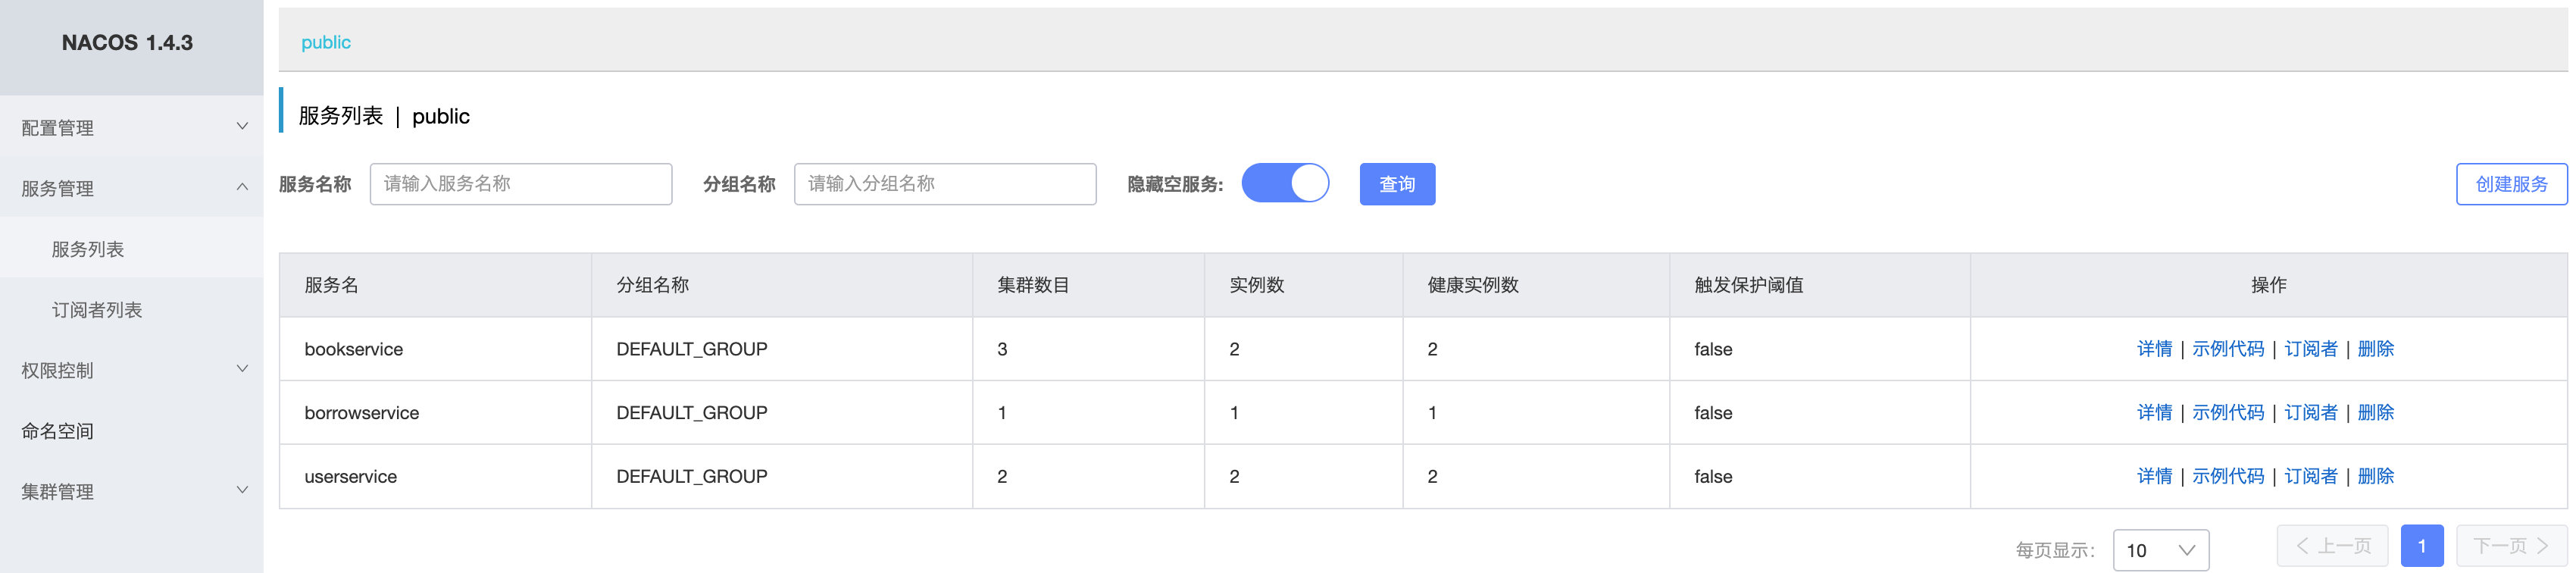Open 服务列表 in the sidebar
This screenshot has width=2576, height=573.
[88, 249]
